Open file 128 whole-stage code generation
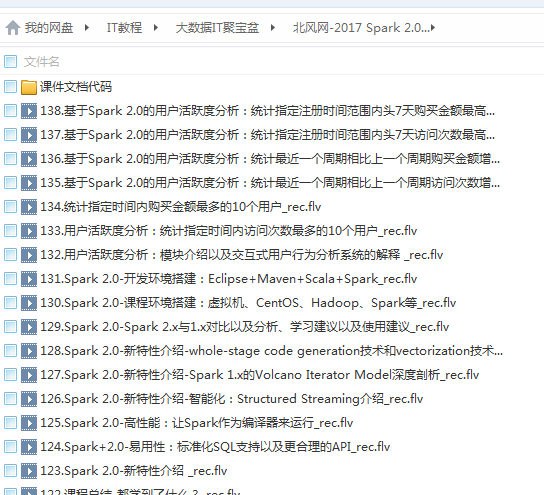This screenshot has height=495, width=544. (x=271, y=351)
